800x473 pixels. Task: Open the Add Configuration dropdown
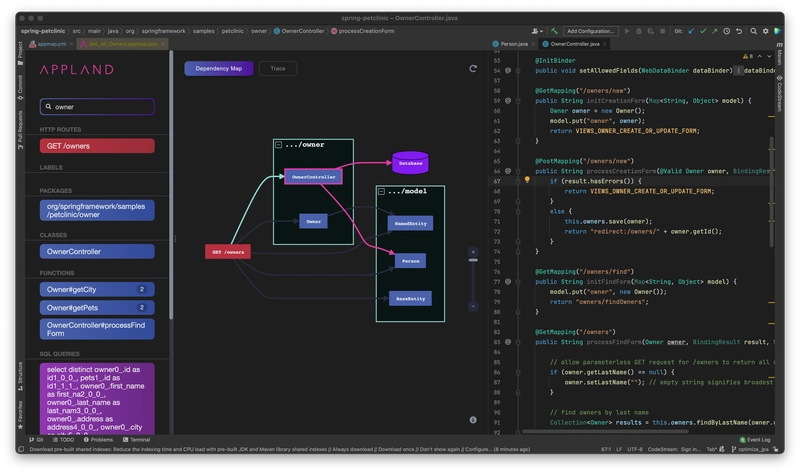pos(592,31)
